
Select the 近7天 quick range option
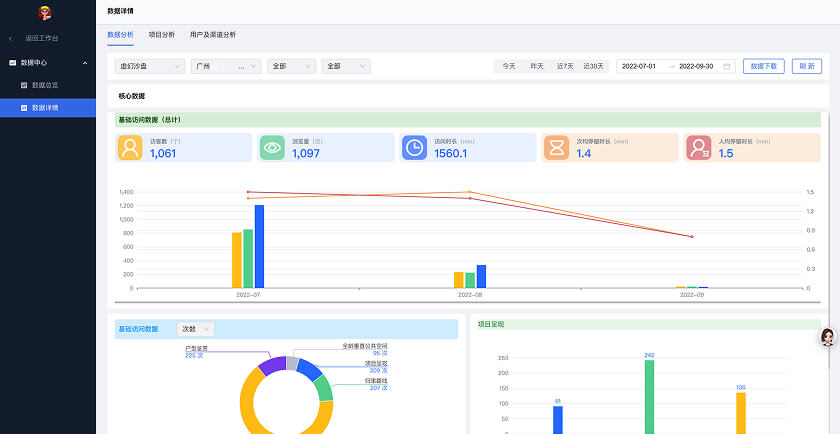[565, 66]
